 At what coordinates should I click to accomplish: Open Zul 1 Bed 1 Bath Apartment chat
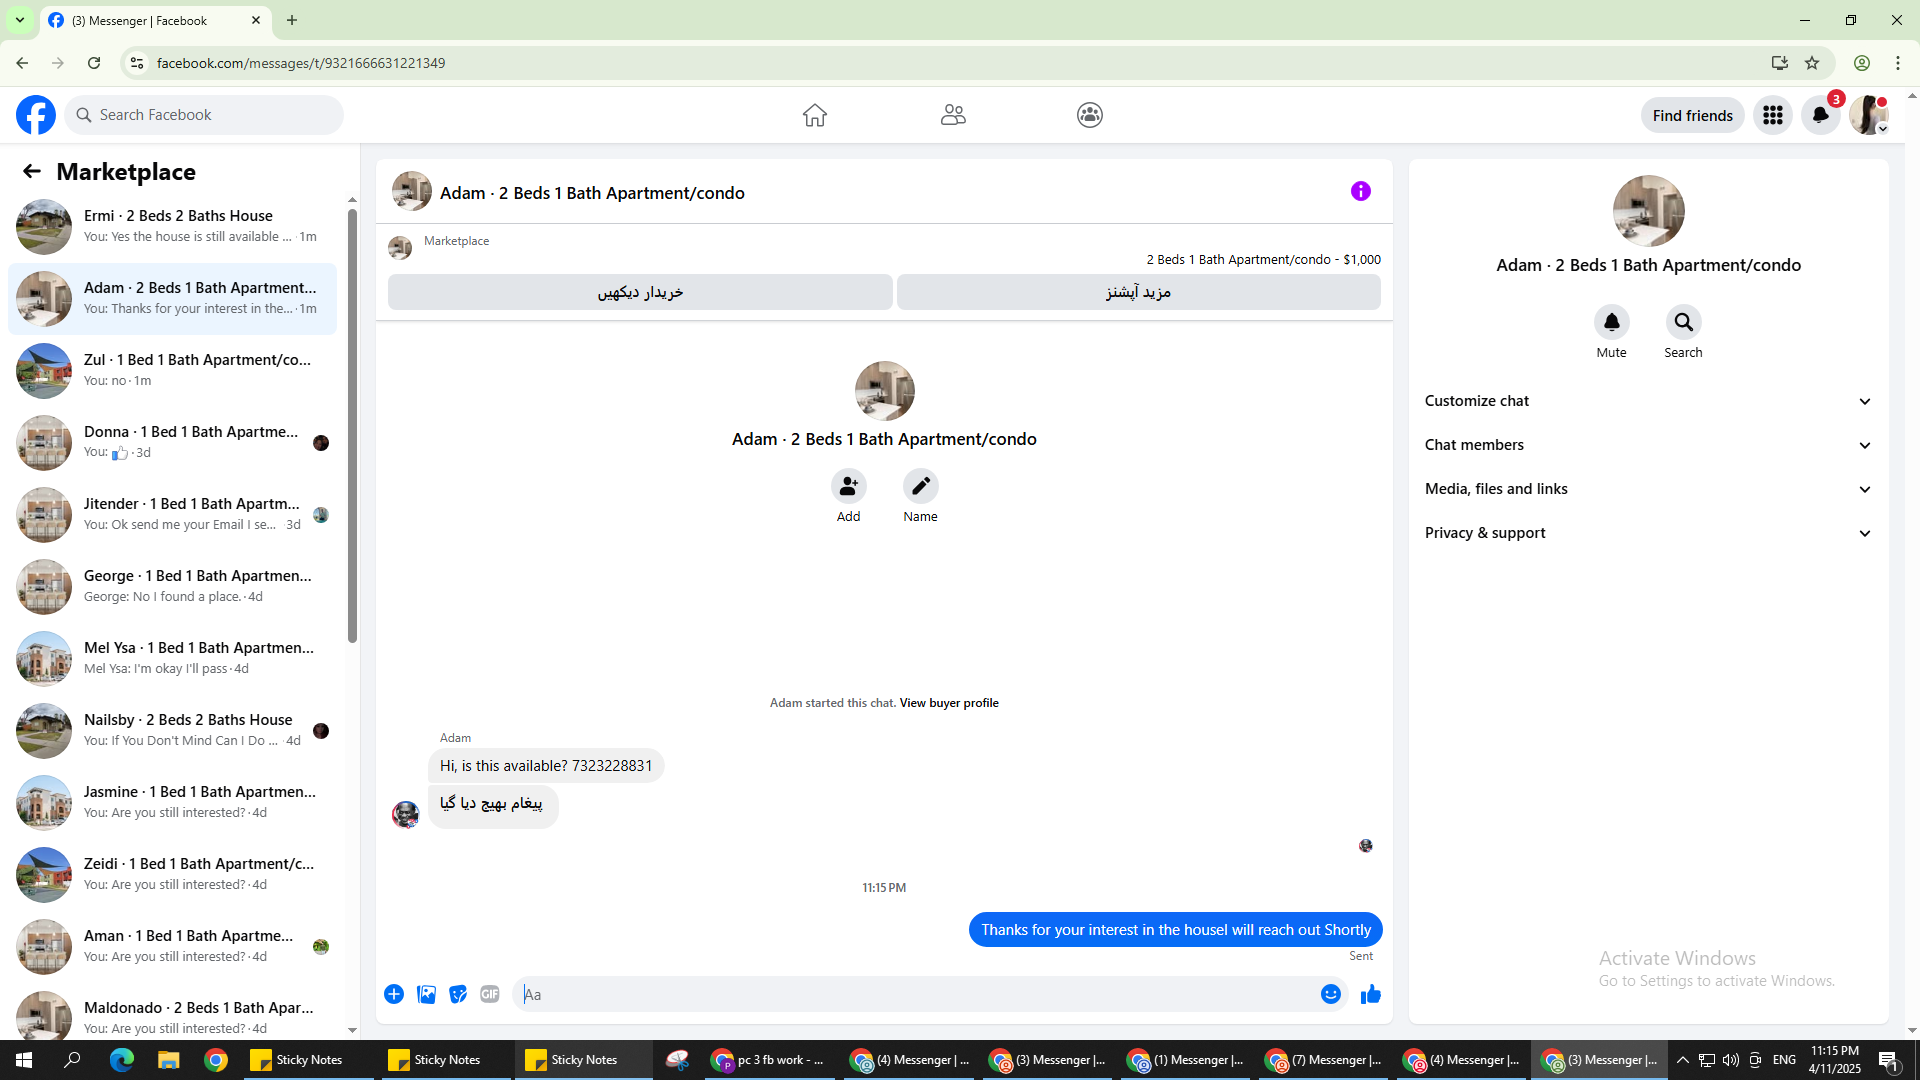(x=172, y=370)
